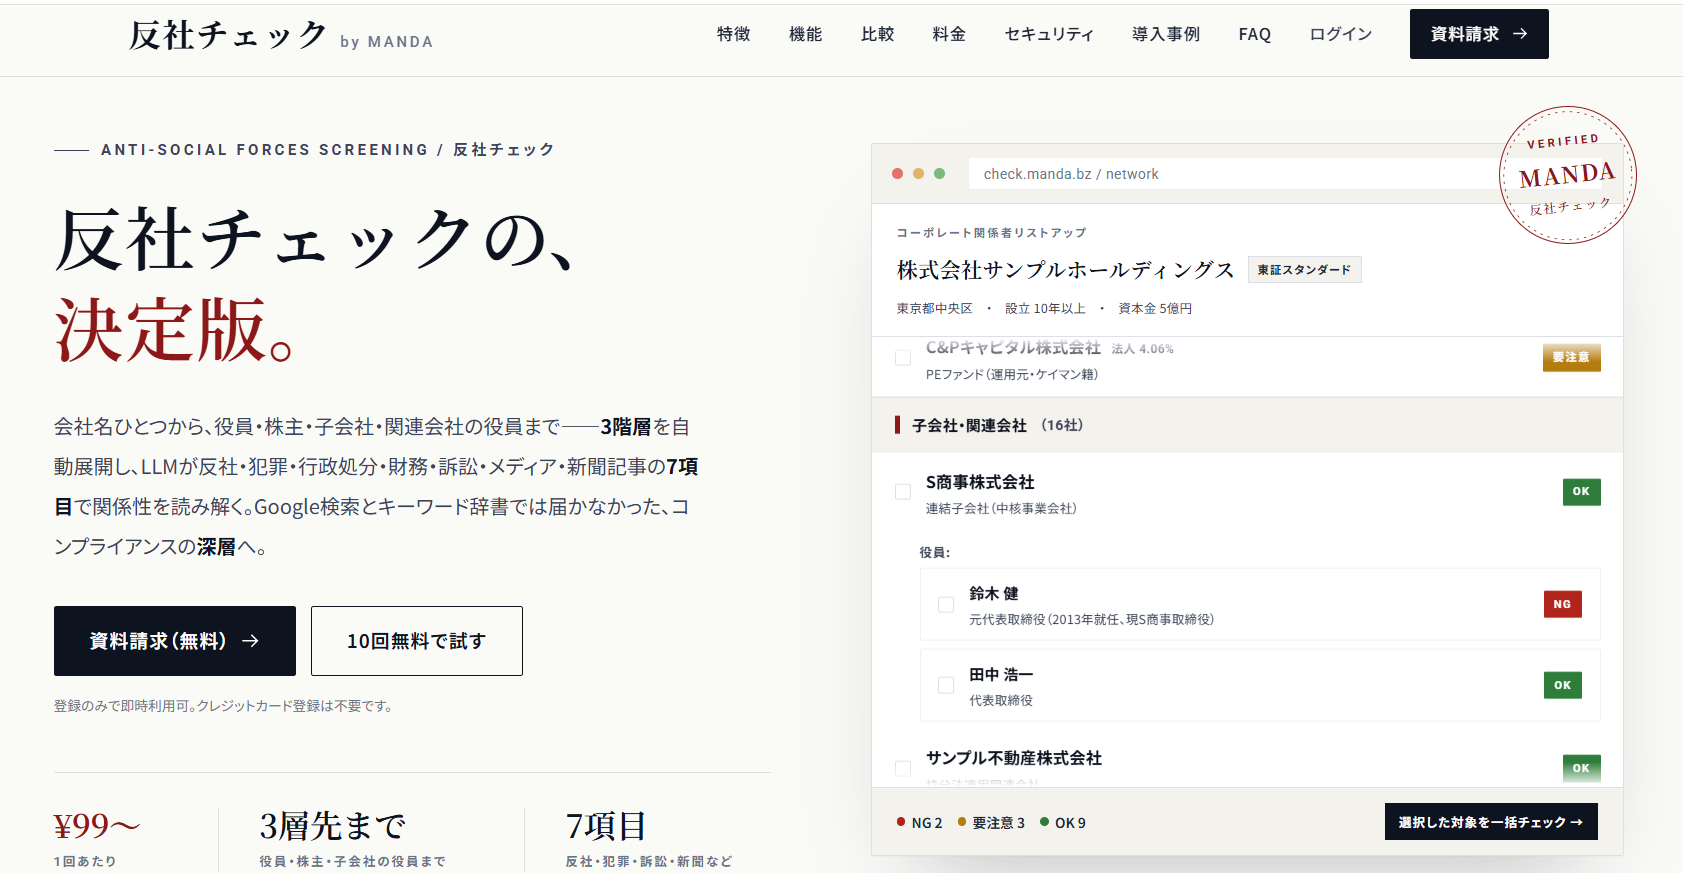Click the ログイン link
The height and width of the screenshot is (873, 1683).
[1341, 34]
